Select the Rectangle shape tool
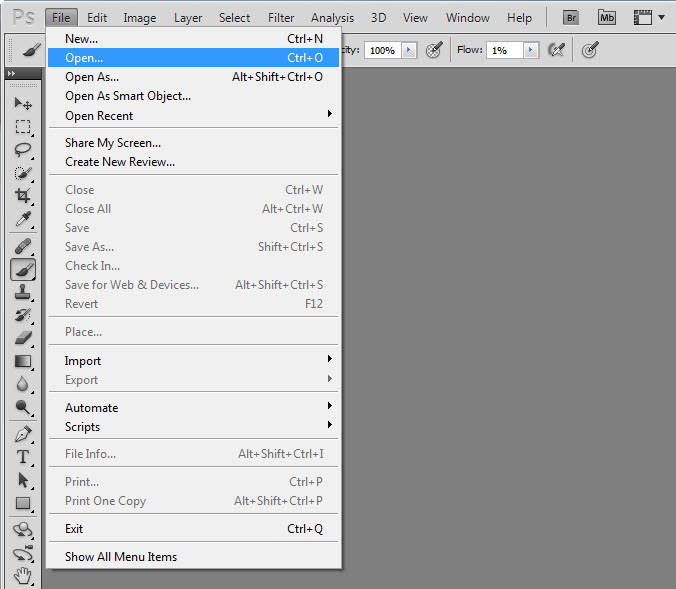The width and height of the screenshot is (676, 589). pos(23,503)
